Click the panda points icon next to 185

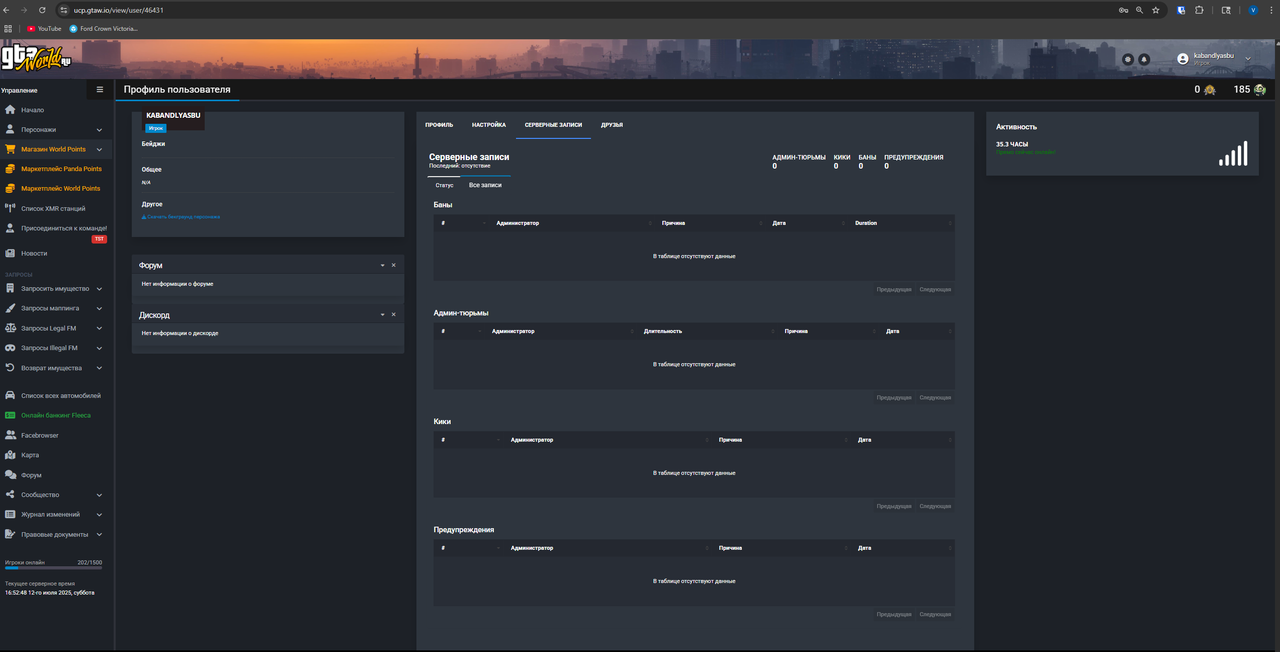(1260, 90)
